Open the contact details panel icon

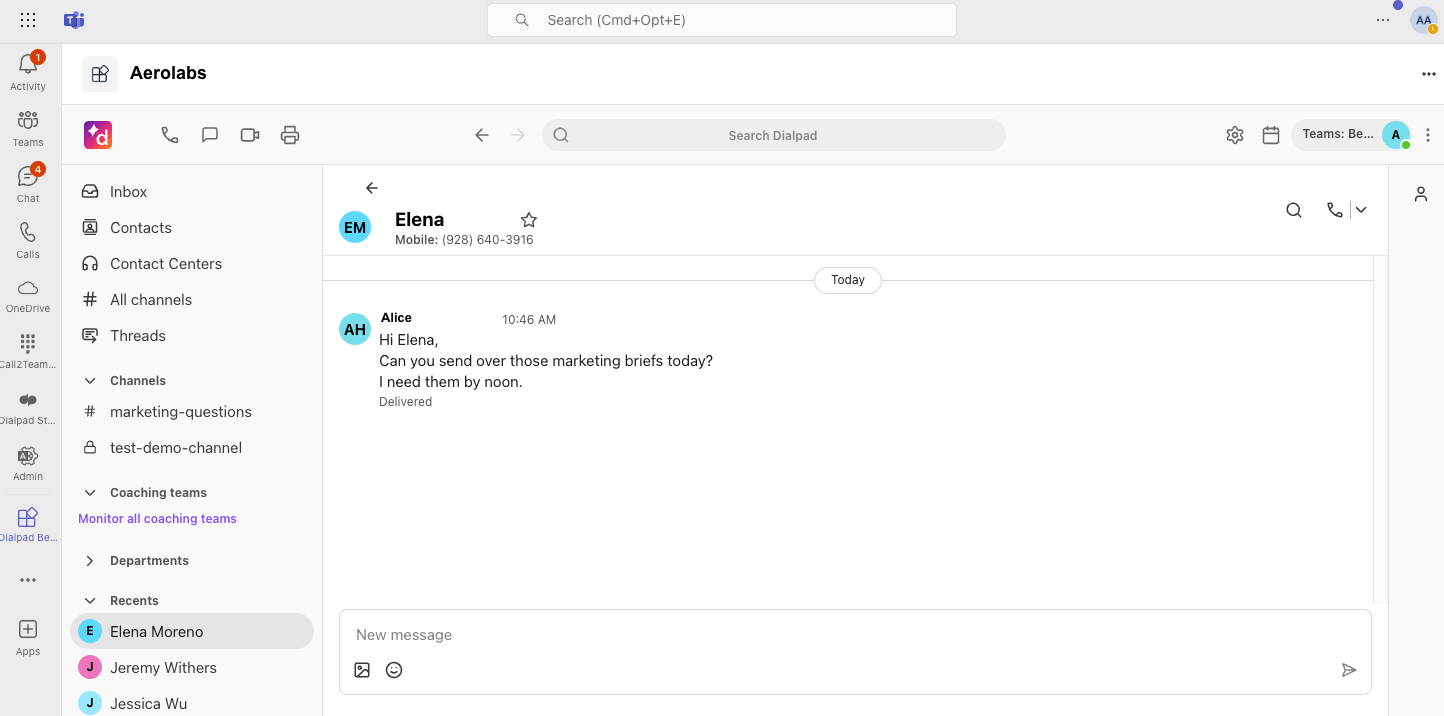[x=1421, y=194]
